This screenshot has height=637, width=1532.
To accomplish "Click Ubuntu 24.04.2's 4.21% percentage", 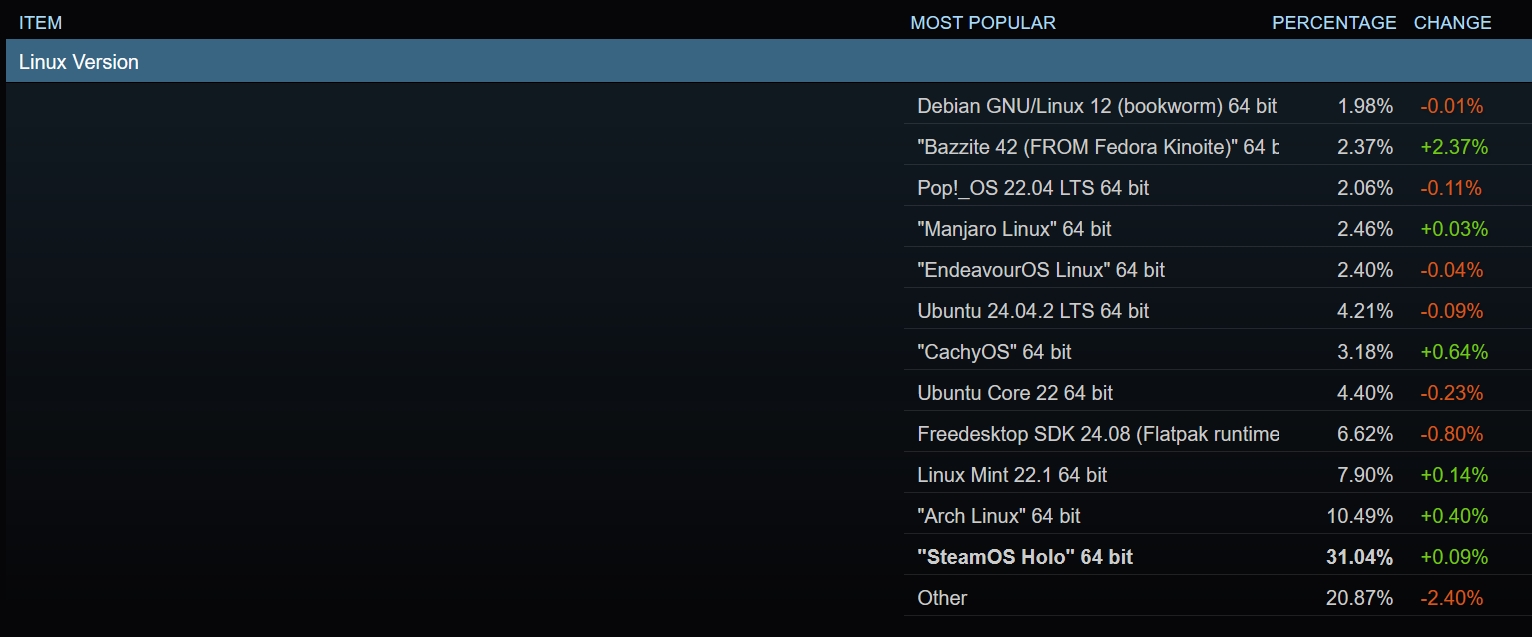I will point(1365,311).
